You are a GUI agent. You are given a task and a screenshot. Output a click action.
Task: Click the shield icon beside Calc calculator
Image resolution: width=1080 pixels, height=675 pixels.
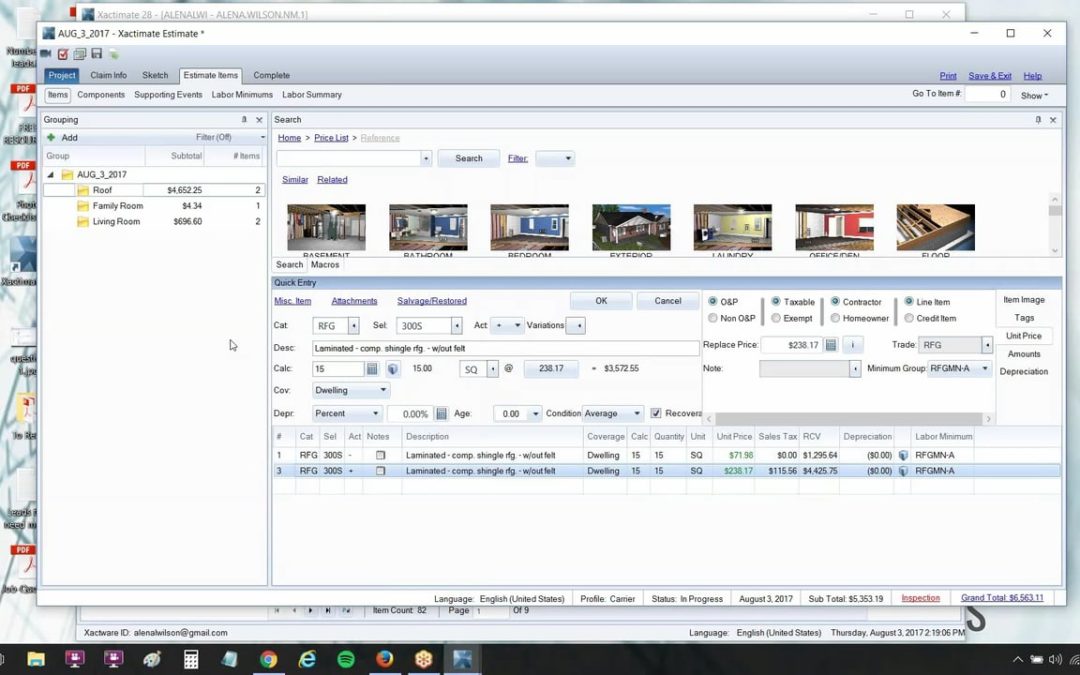(393, 369)
